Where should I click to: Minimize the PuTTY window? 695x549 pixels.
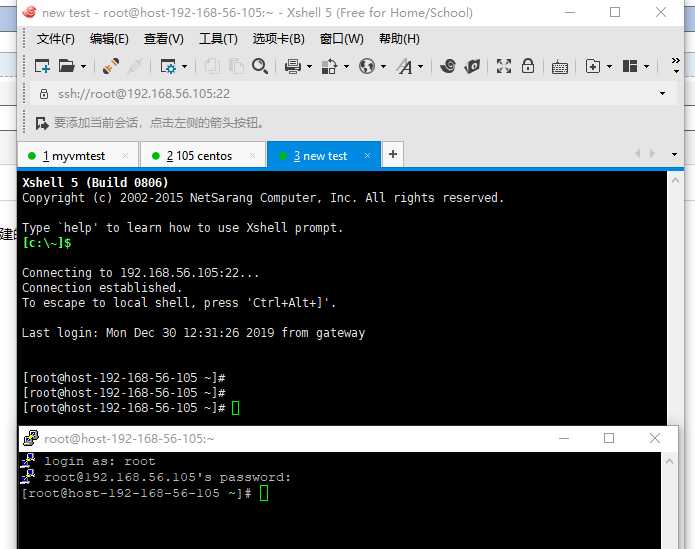click(x=564, y=438)
